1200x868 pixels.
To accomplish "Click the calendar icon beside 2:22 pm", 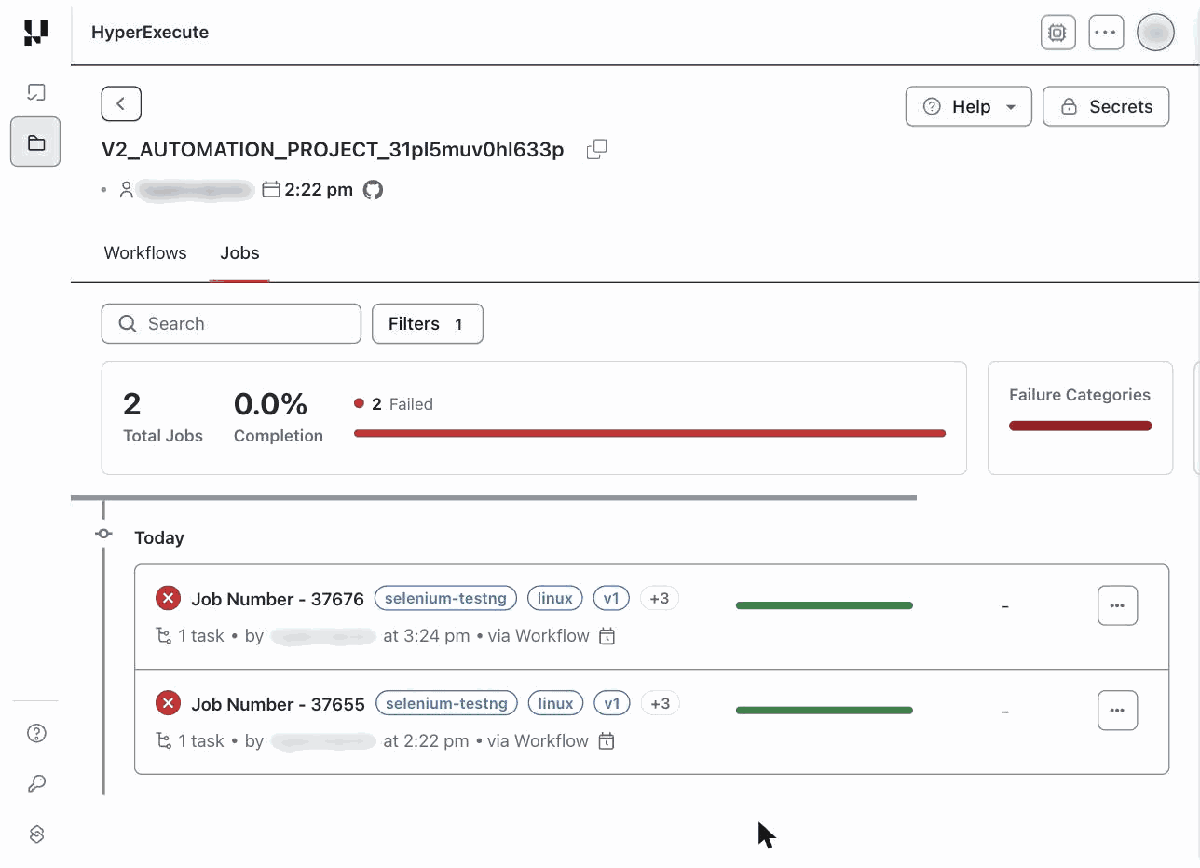I will tap(270, 189).
